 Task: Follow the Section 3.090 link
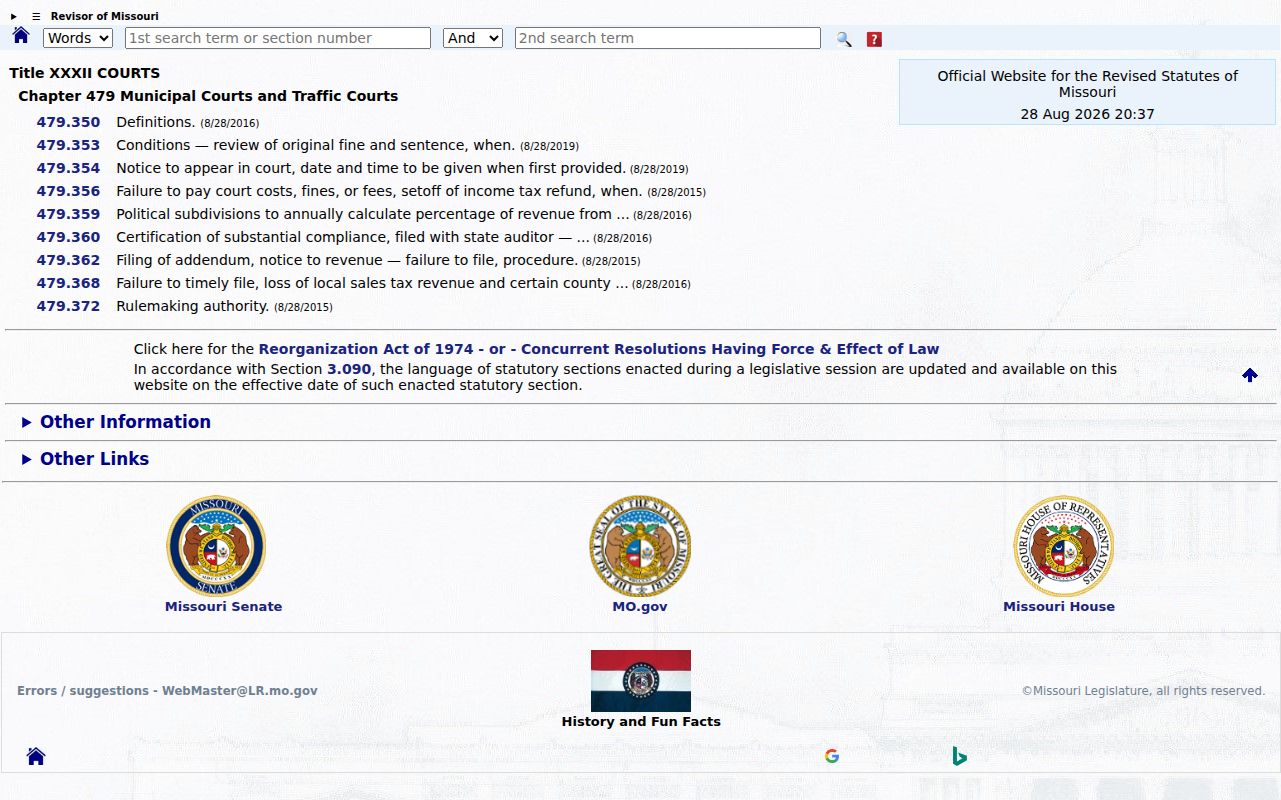pyautogui.click(x=349, y=369)
